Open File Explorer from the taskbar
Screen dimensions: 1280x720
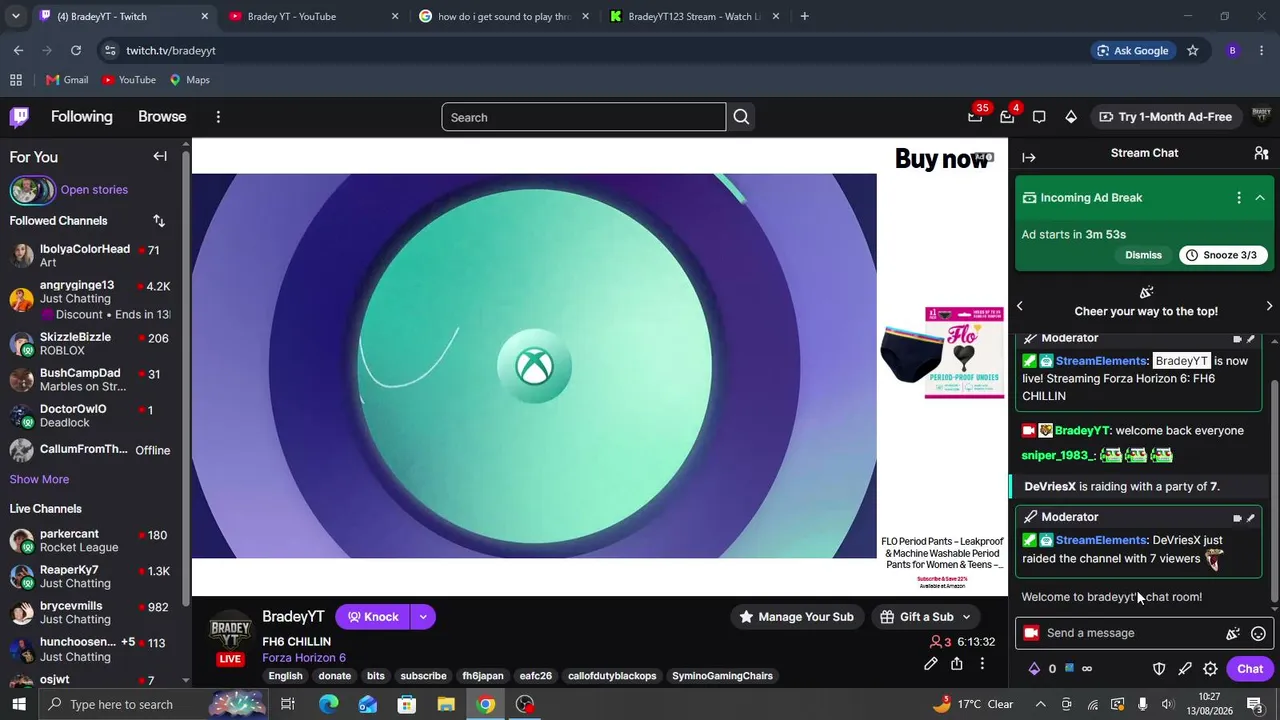pyautogui.click(x=446, y=704)
